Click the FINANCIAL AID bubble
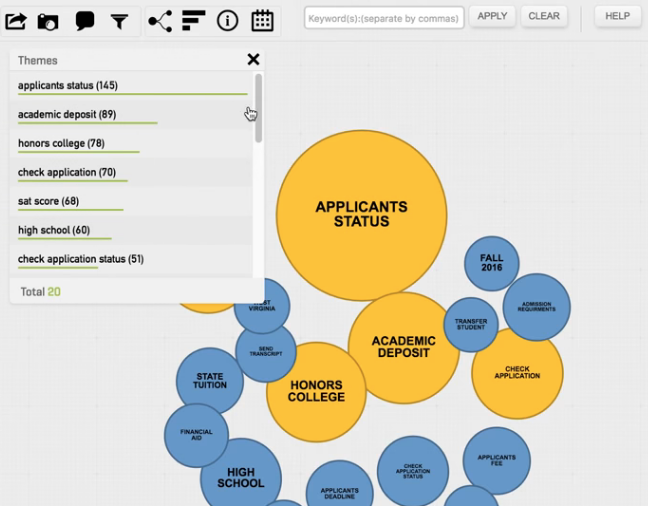 196,435
